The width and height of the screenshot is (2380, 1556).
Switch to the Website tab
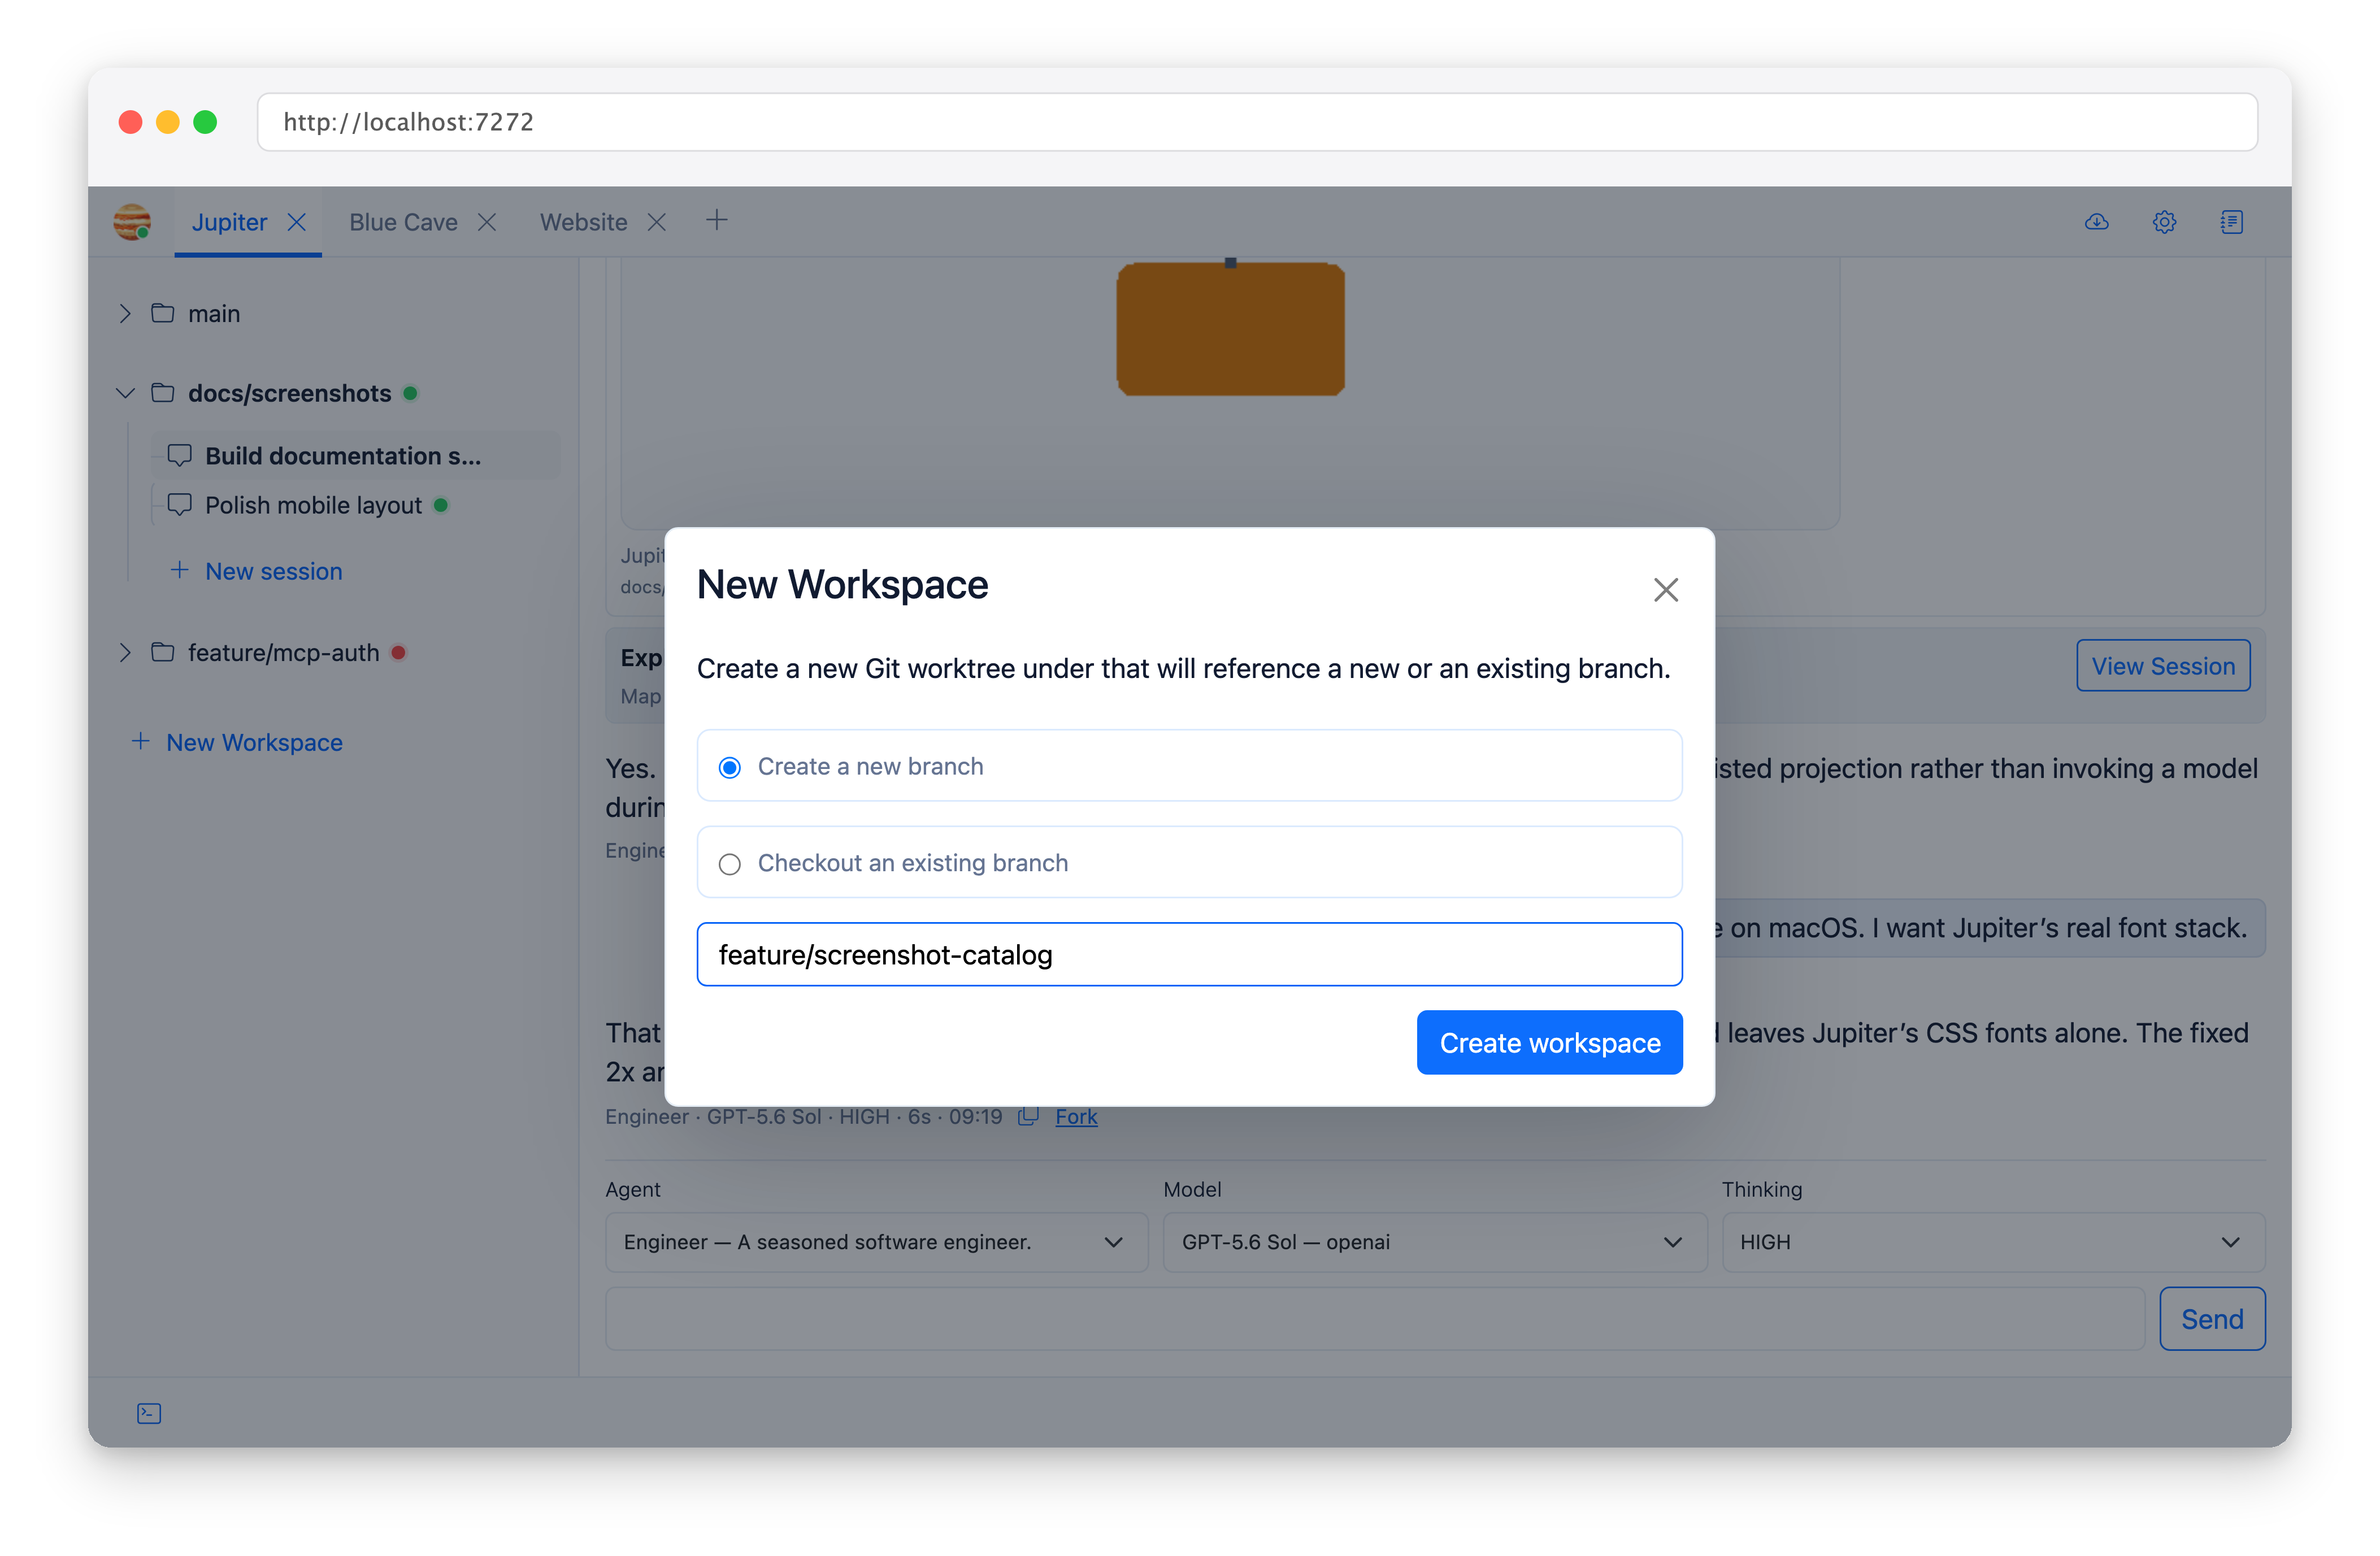(584, 222)
